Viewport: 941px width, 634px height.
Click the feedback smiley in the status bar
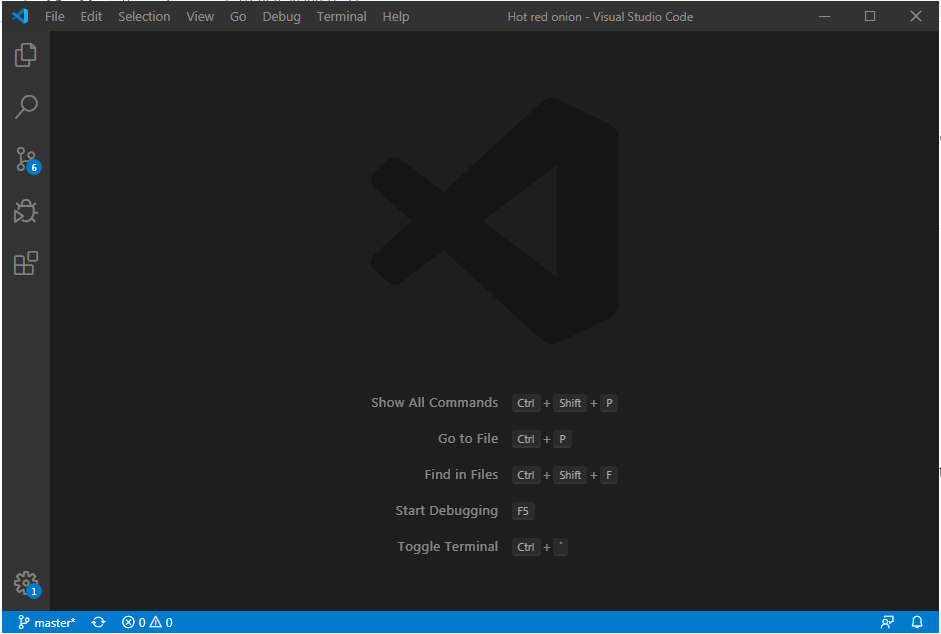pyautogui.click(x=887, y=622)
